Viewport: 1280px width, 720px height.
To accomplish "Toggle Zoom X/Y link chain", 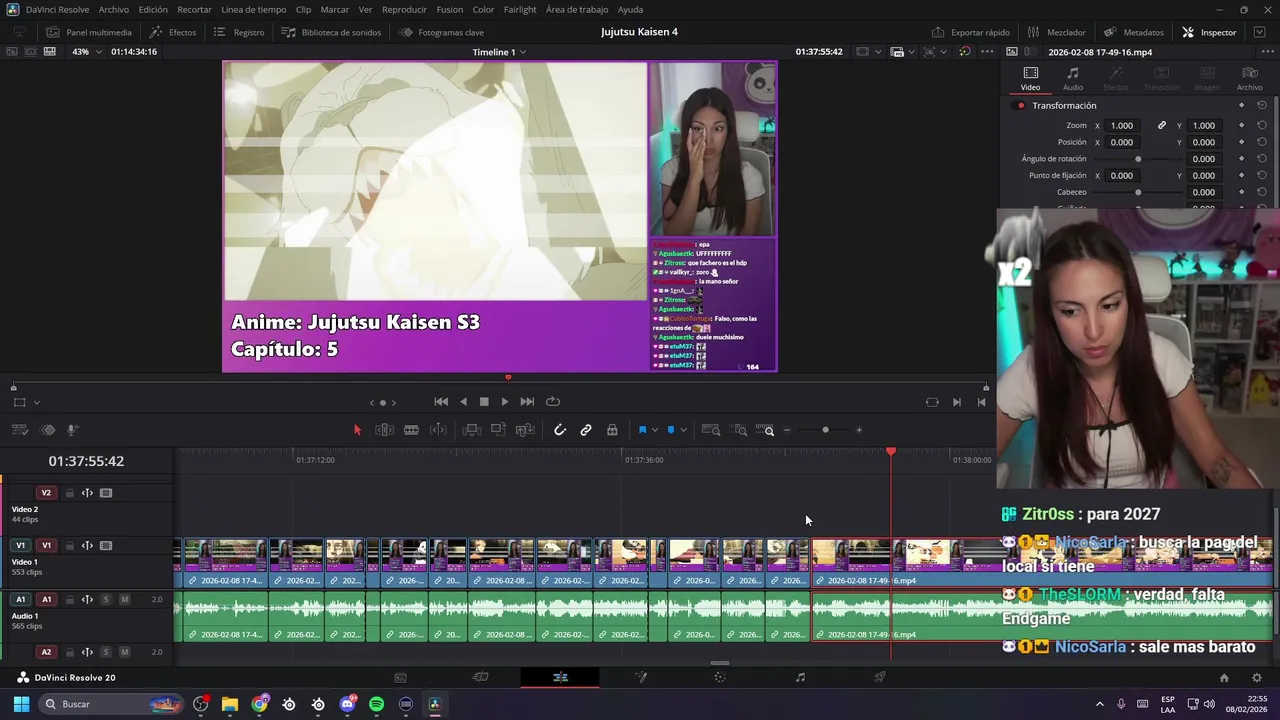I will pyautogui.click(x=1162, y=125).
